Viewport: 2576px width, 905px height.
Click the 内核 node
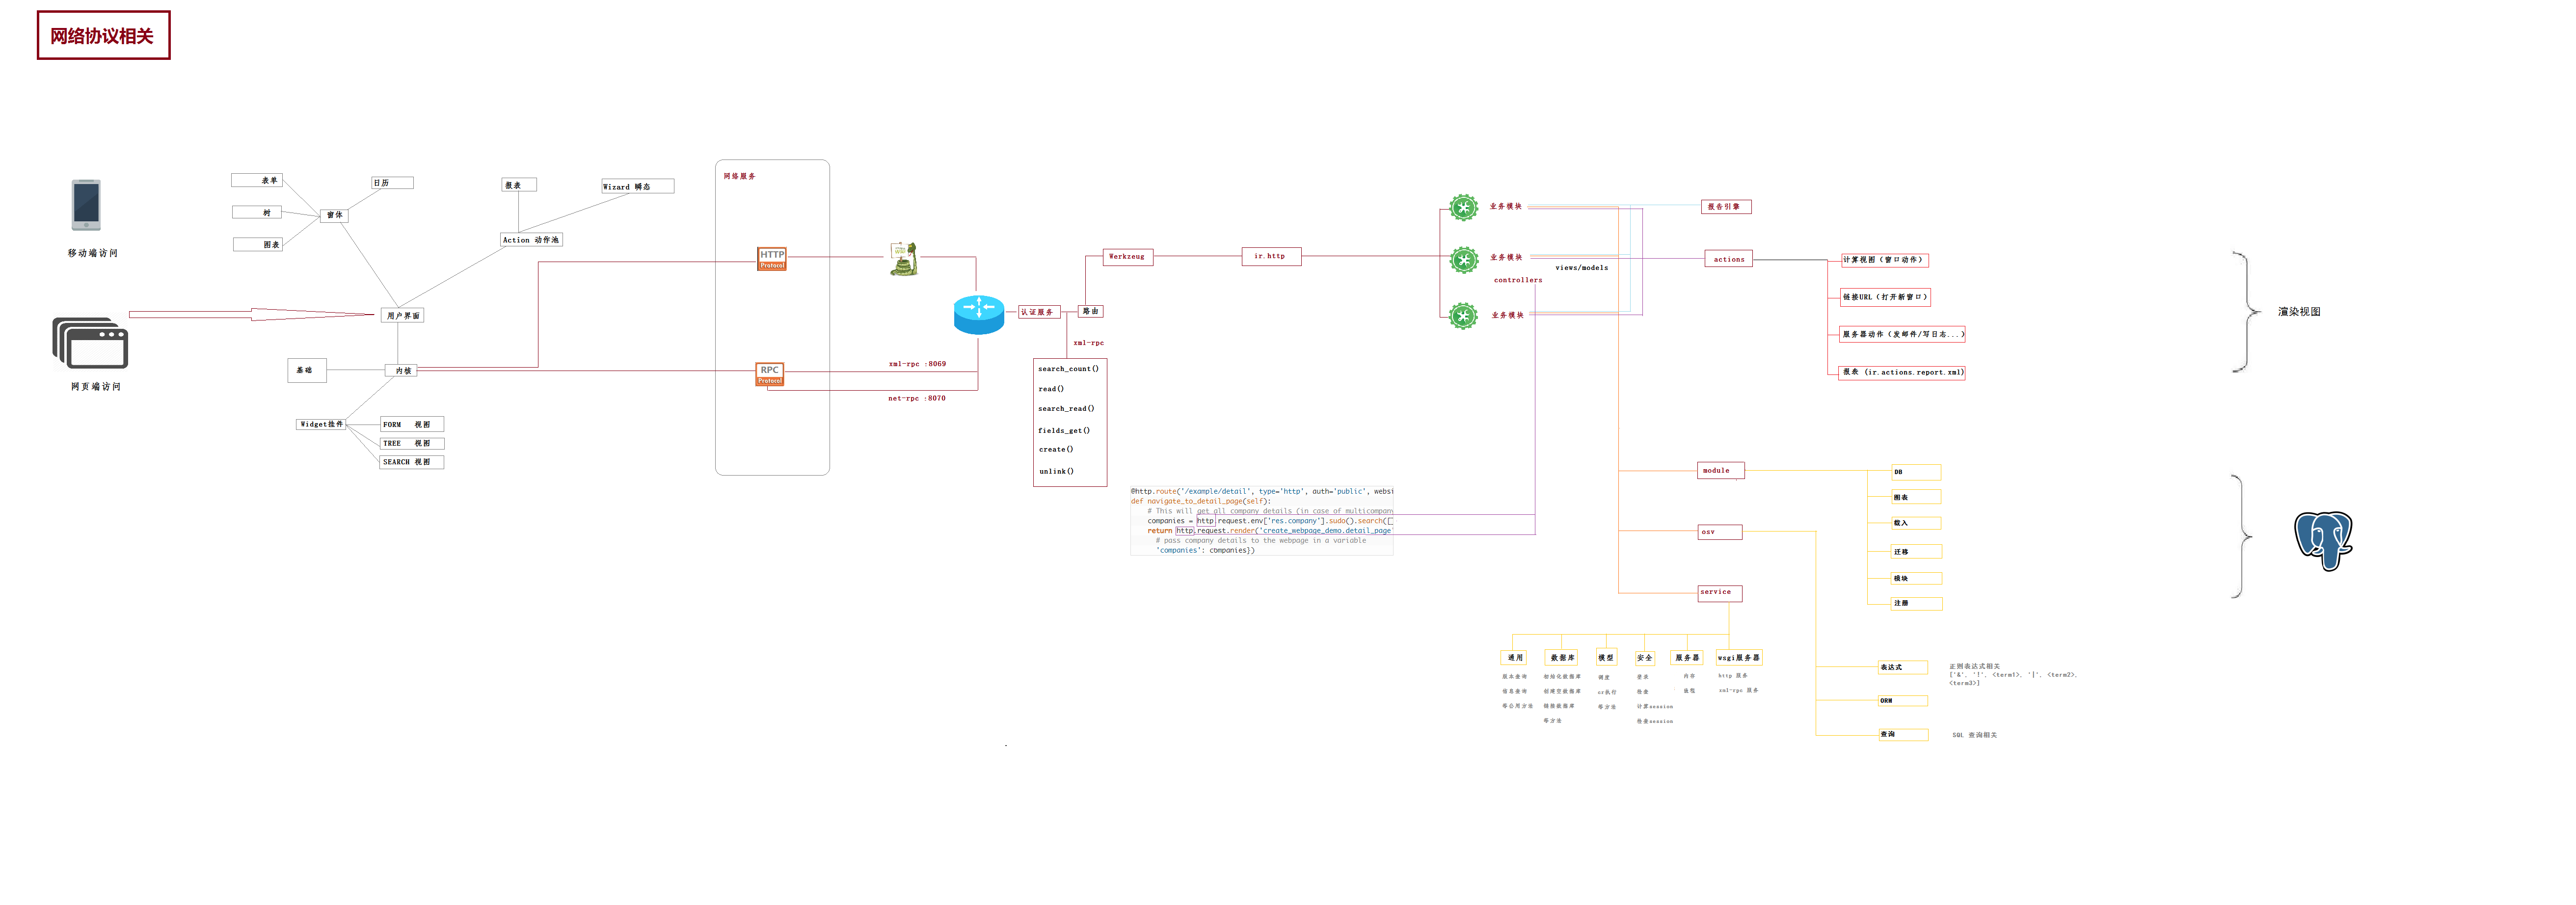pos(401,370)
